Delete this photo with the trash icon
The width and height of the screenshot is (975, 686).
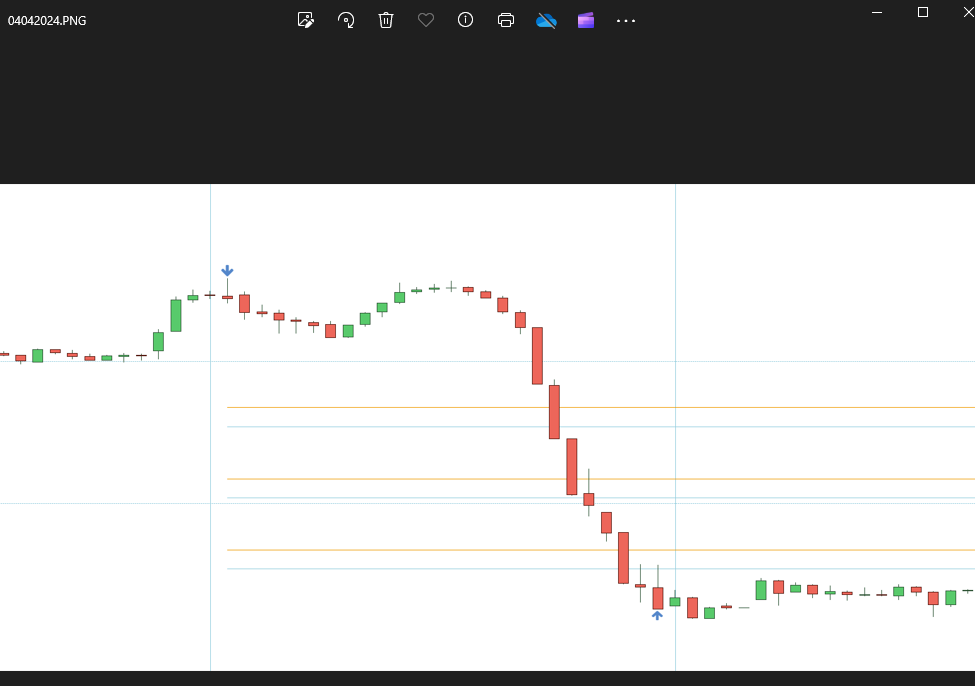386,20
